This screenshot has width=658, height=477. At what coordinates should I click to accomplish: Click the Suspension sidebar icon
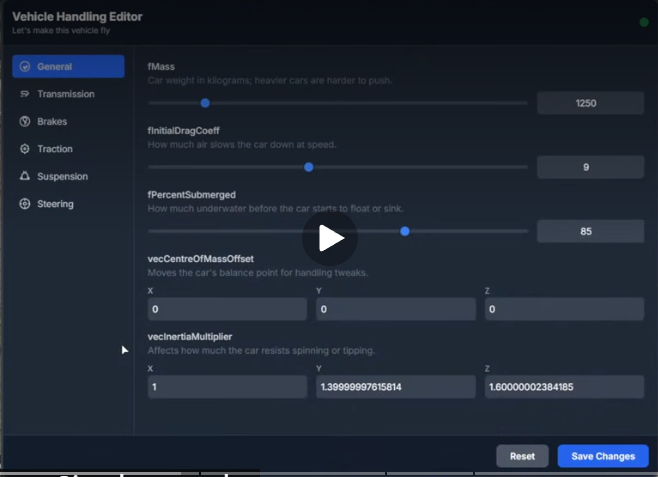pos(25,176)
